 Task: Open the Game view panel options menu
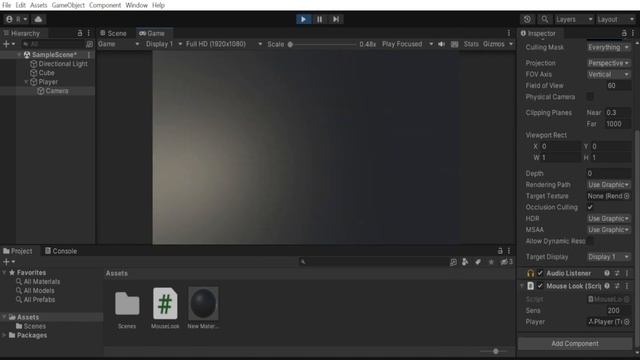pyautogui.click(x=509, y=33)
